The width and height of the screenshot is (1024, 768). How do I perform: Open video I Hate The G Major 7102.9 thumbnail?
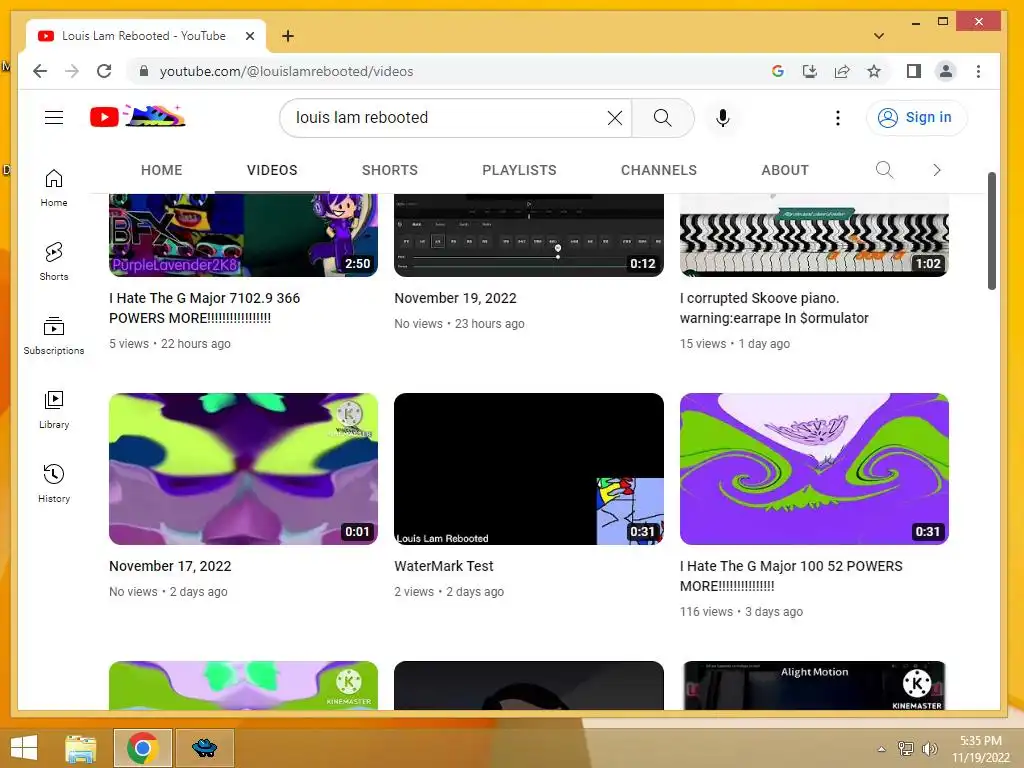click(243, 235)
